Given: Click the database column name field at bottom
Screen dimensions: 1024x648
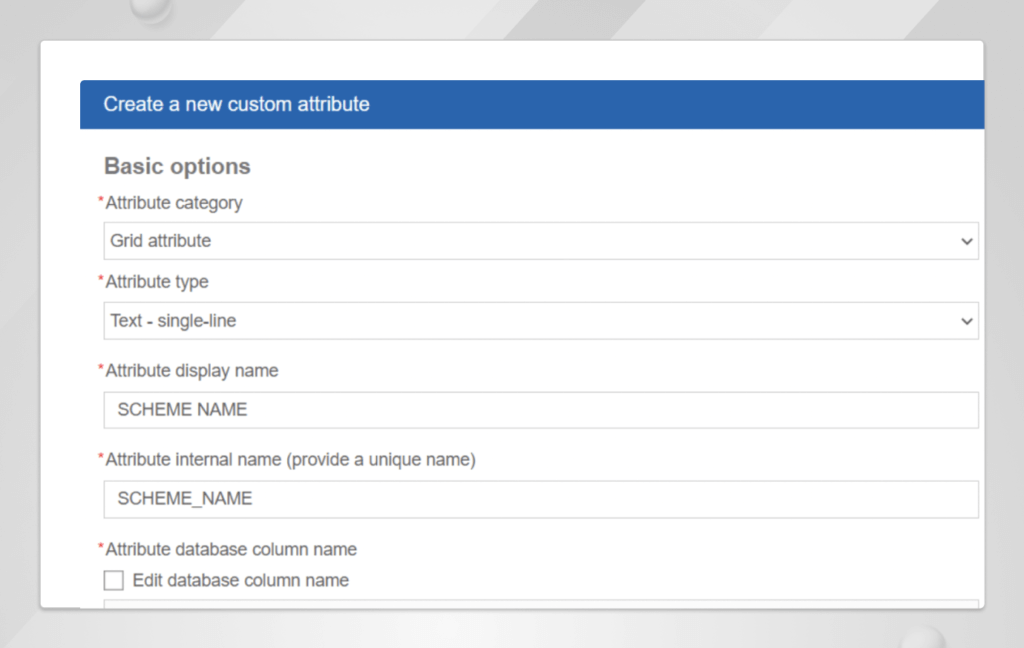Looking at the screenshot, I should pos(540,603).
